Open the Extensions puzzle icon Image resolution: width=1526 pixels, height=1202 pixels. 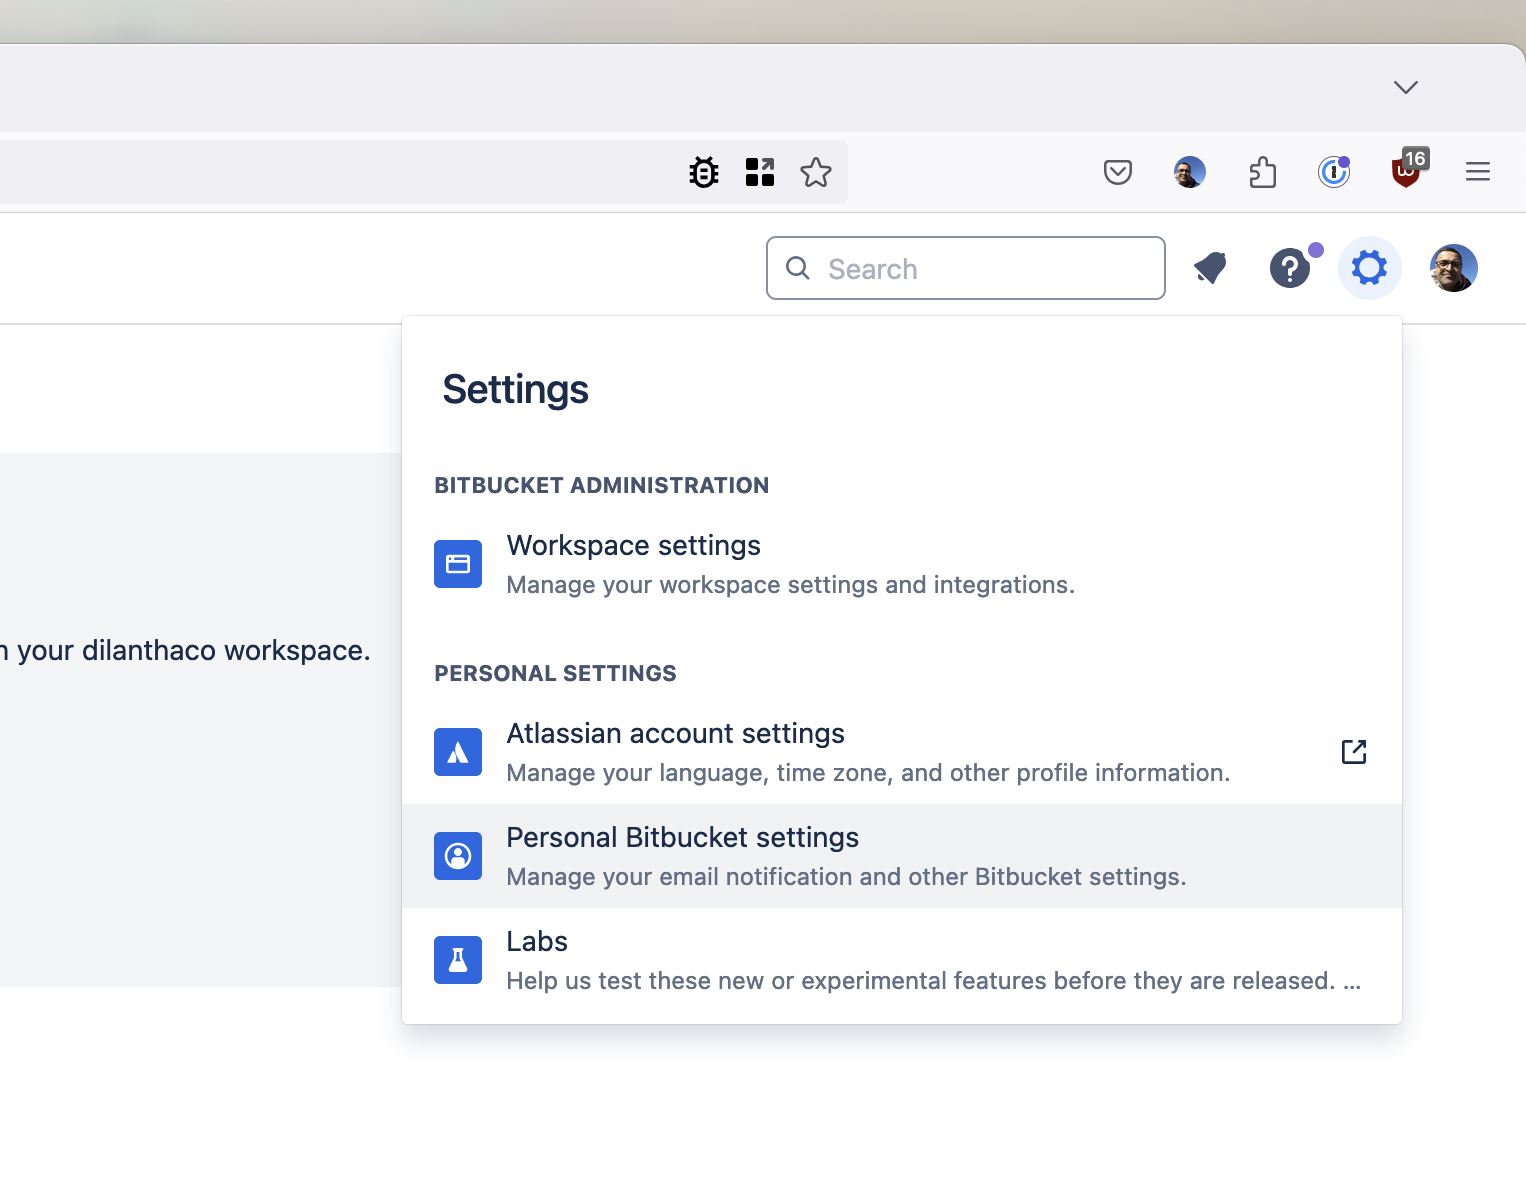(x=1262, y=172)
